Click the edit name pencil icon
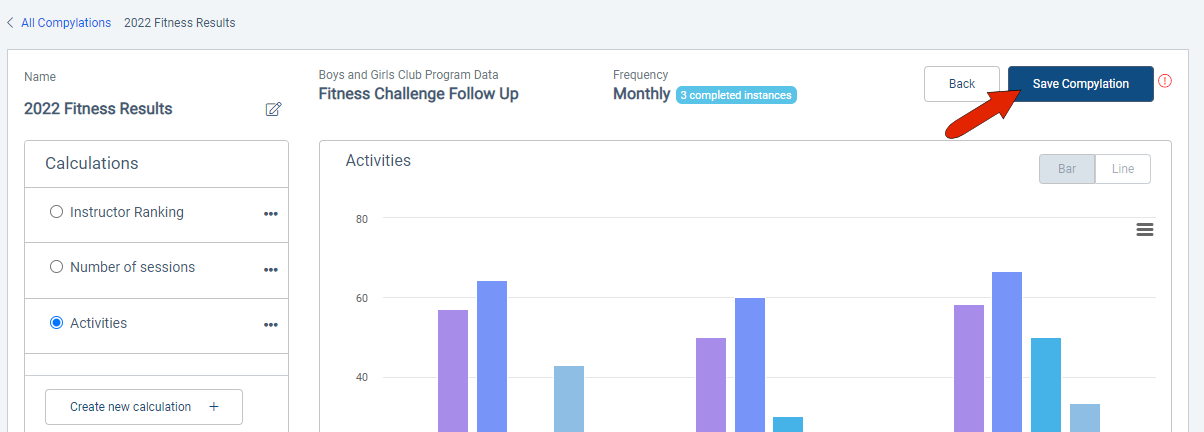 (x=273, y=109)
